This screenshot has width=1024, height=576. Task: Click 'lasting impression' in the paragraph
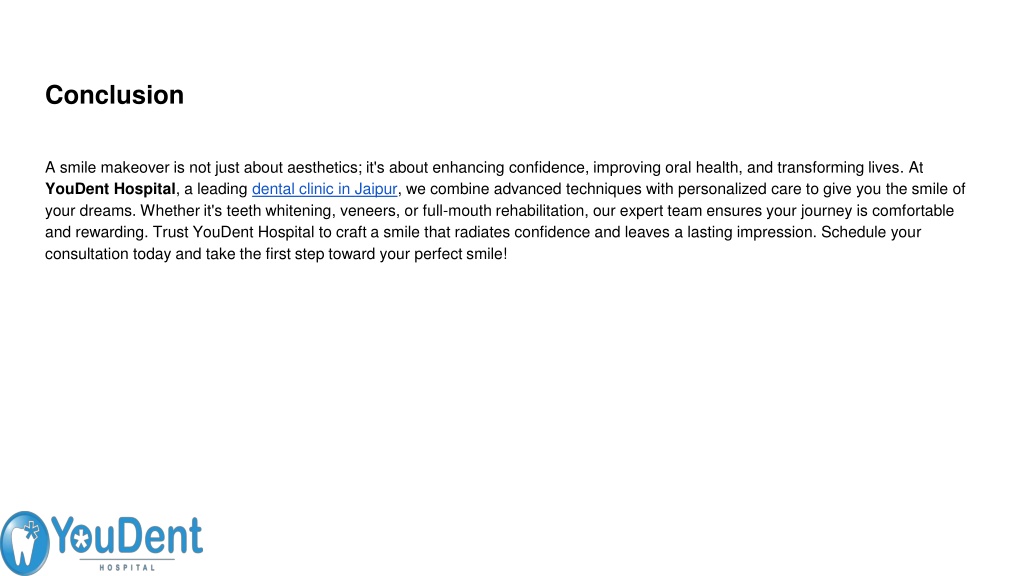point(749,232)
